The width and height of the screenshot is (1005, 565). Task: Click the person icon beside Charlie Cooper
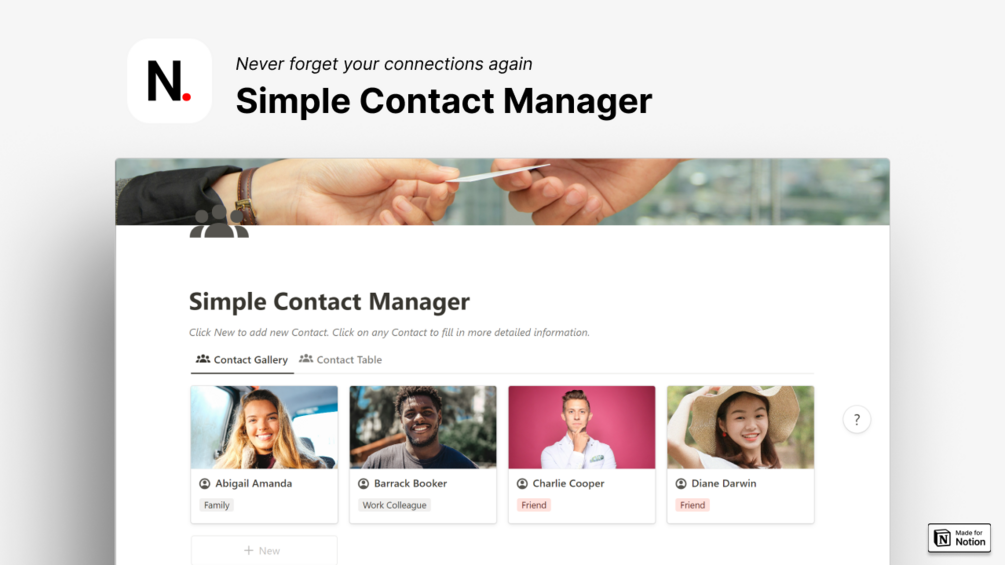[522, 484]
